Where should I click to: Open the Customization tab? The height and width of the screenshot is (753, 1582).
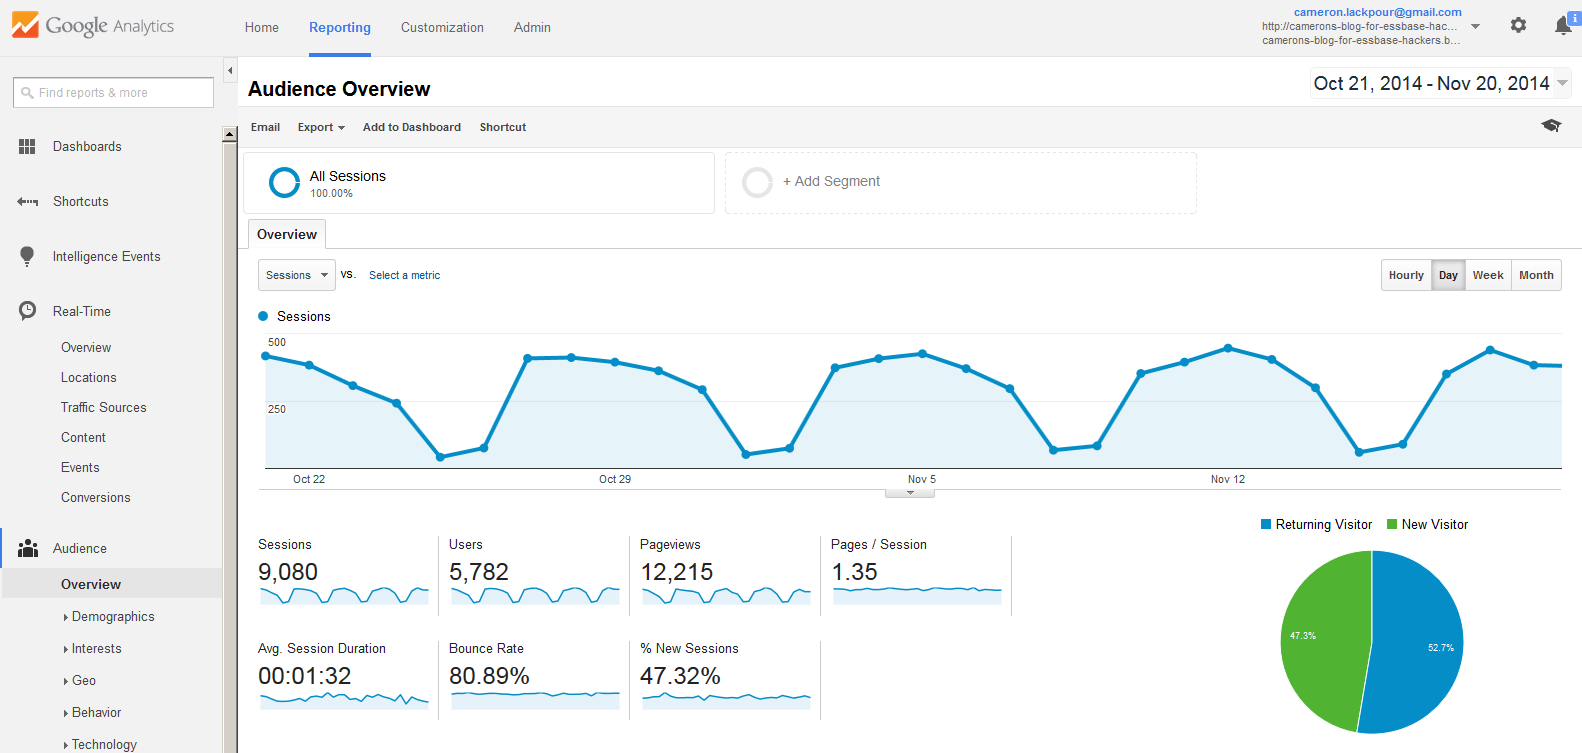pyautogui.click(x=442, y=27)
